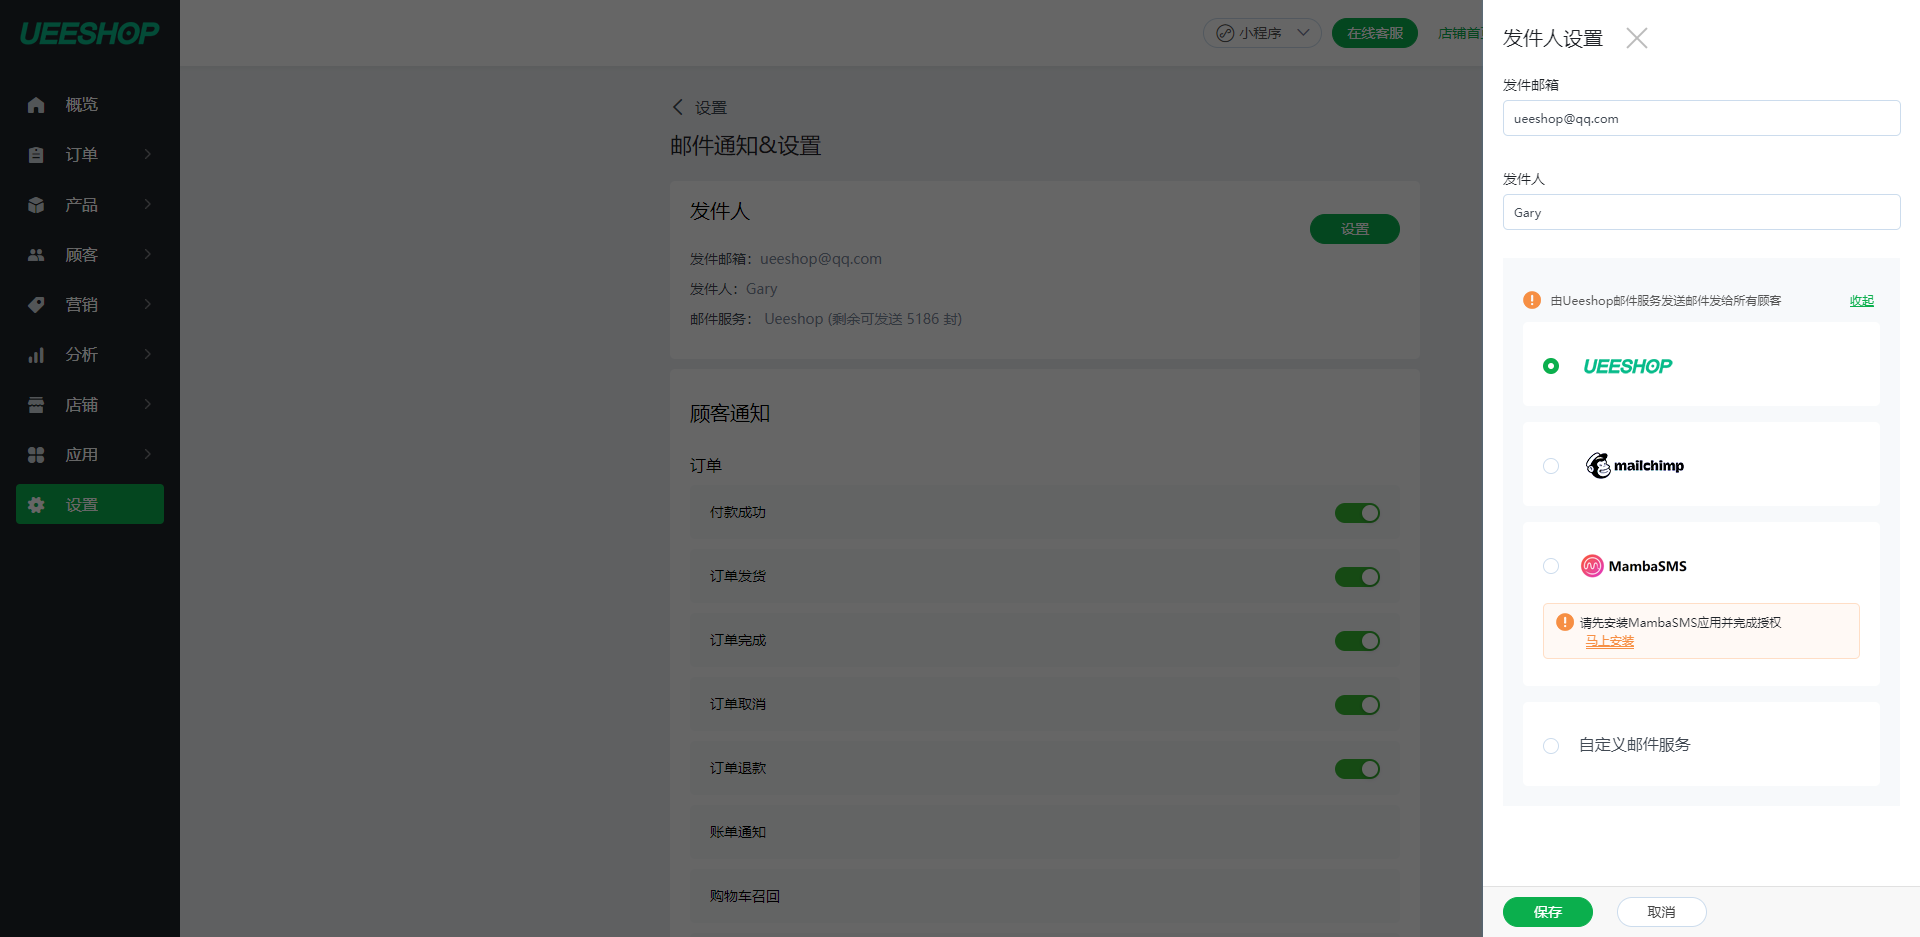Click the warning icon in MambaSMS notice

point(1565,622)
